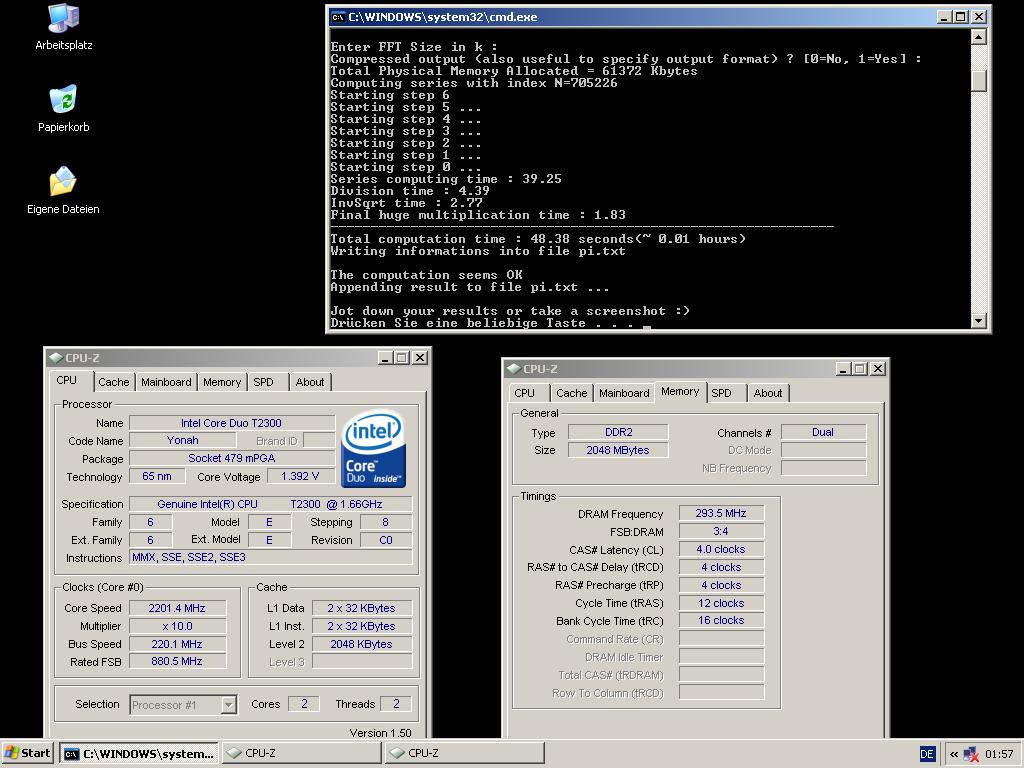The width and height of the screenshot is (1024, 768).
Task: Click the Name field Intel Core Duo T2300
Action: 232,423
